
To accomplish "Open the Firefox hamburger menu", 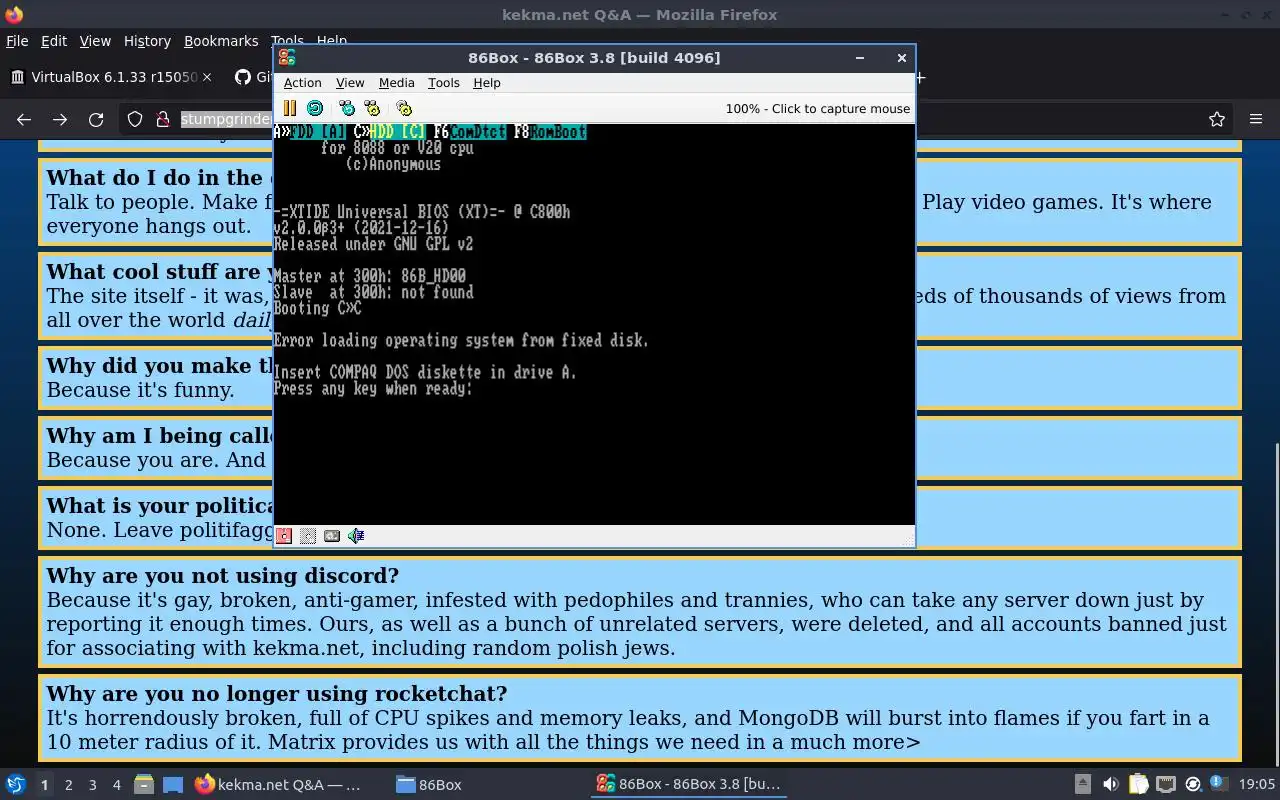I will click(x=1256, y=120).
